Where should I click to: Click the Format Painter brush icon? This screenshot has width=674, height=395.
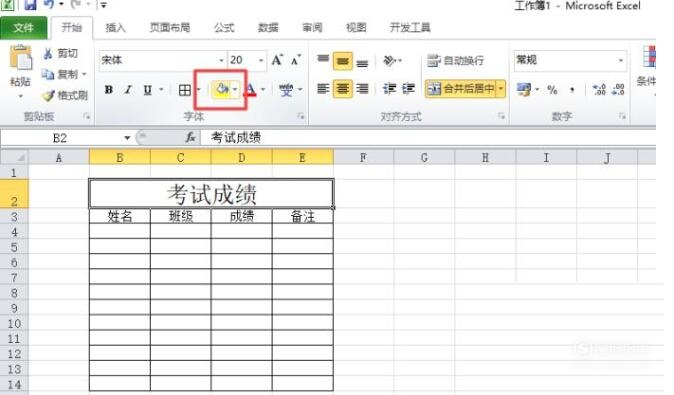49,95
